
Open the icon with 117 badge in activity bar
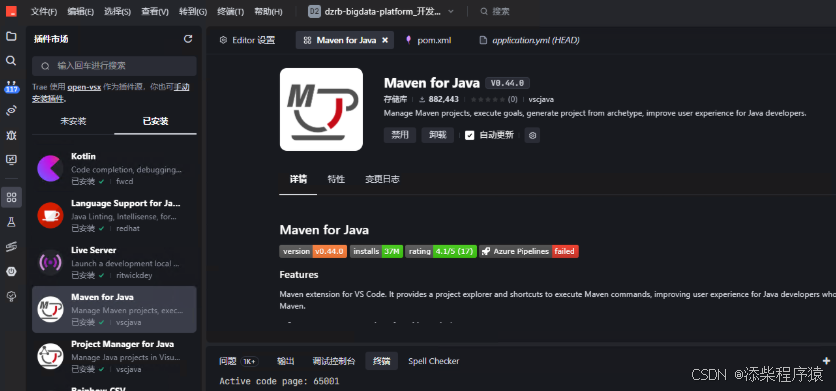click(11, 87)
